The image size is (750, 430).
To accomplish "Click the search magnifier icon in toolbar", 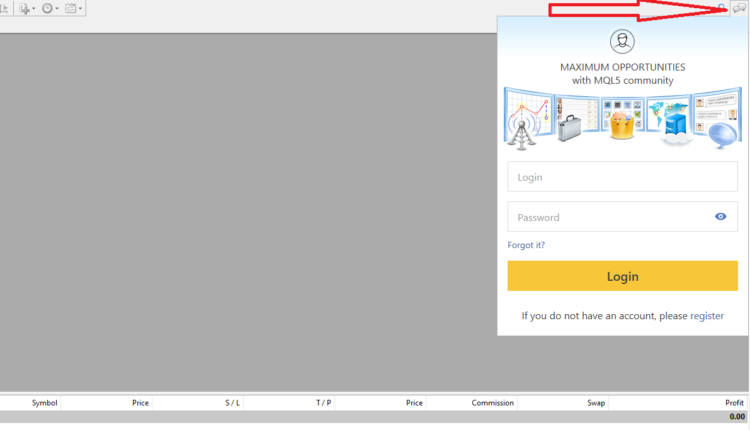I will point(722,8).
